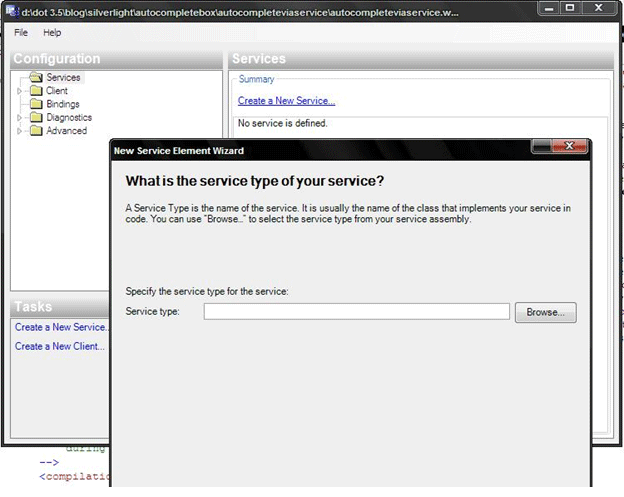Click the Diagnostics folder icon

click(36, 117)
